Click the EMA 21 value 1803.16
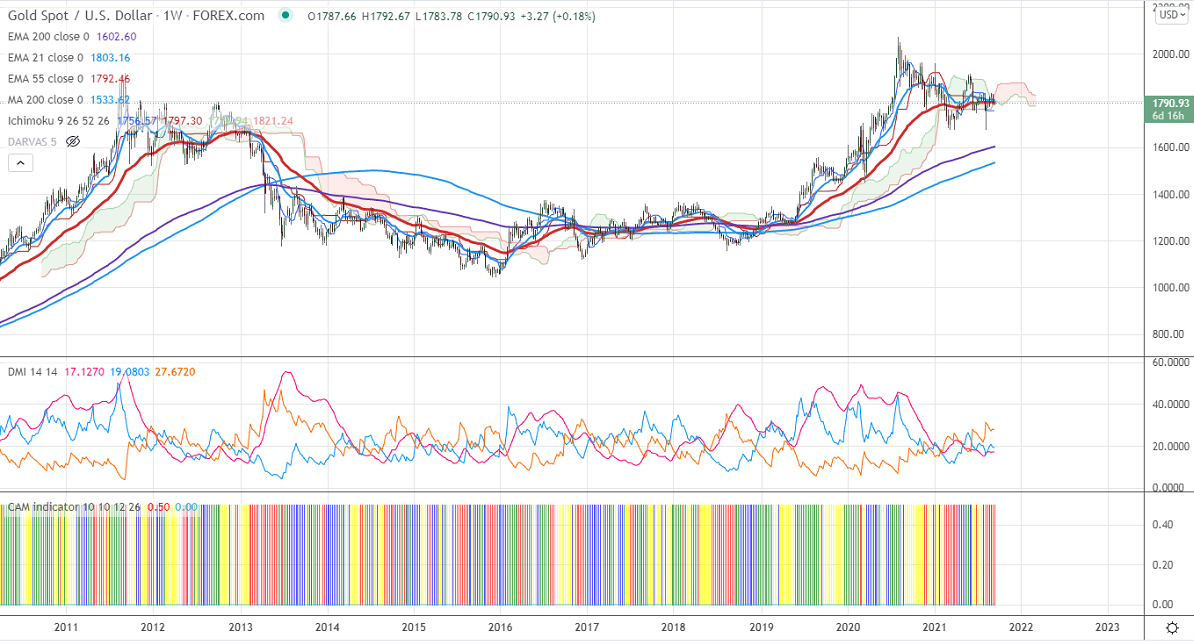The image size is (1194, 644). coord(110,58)
